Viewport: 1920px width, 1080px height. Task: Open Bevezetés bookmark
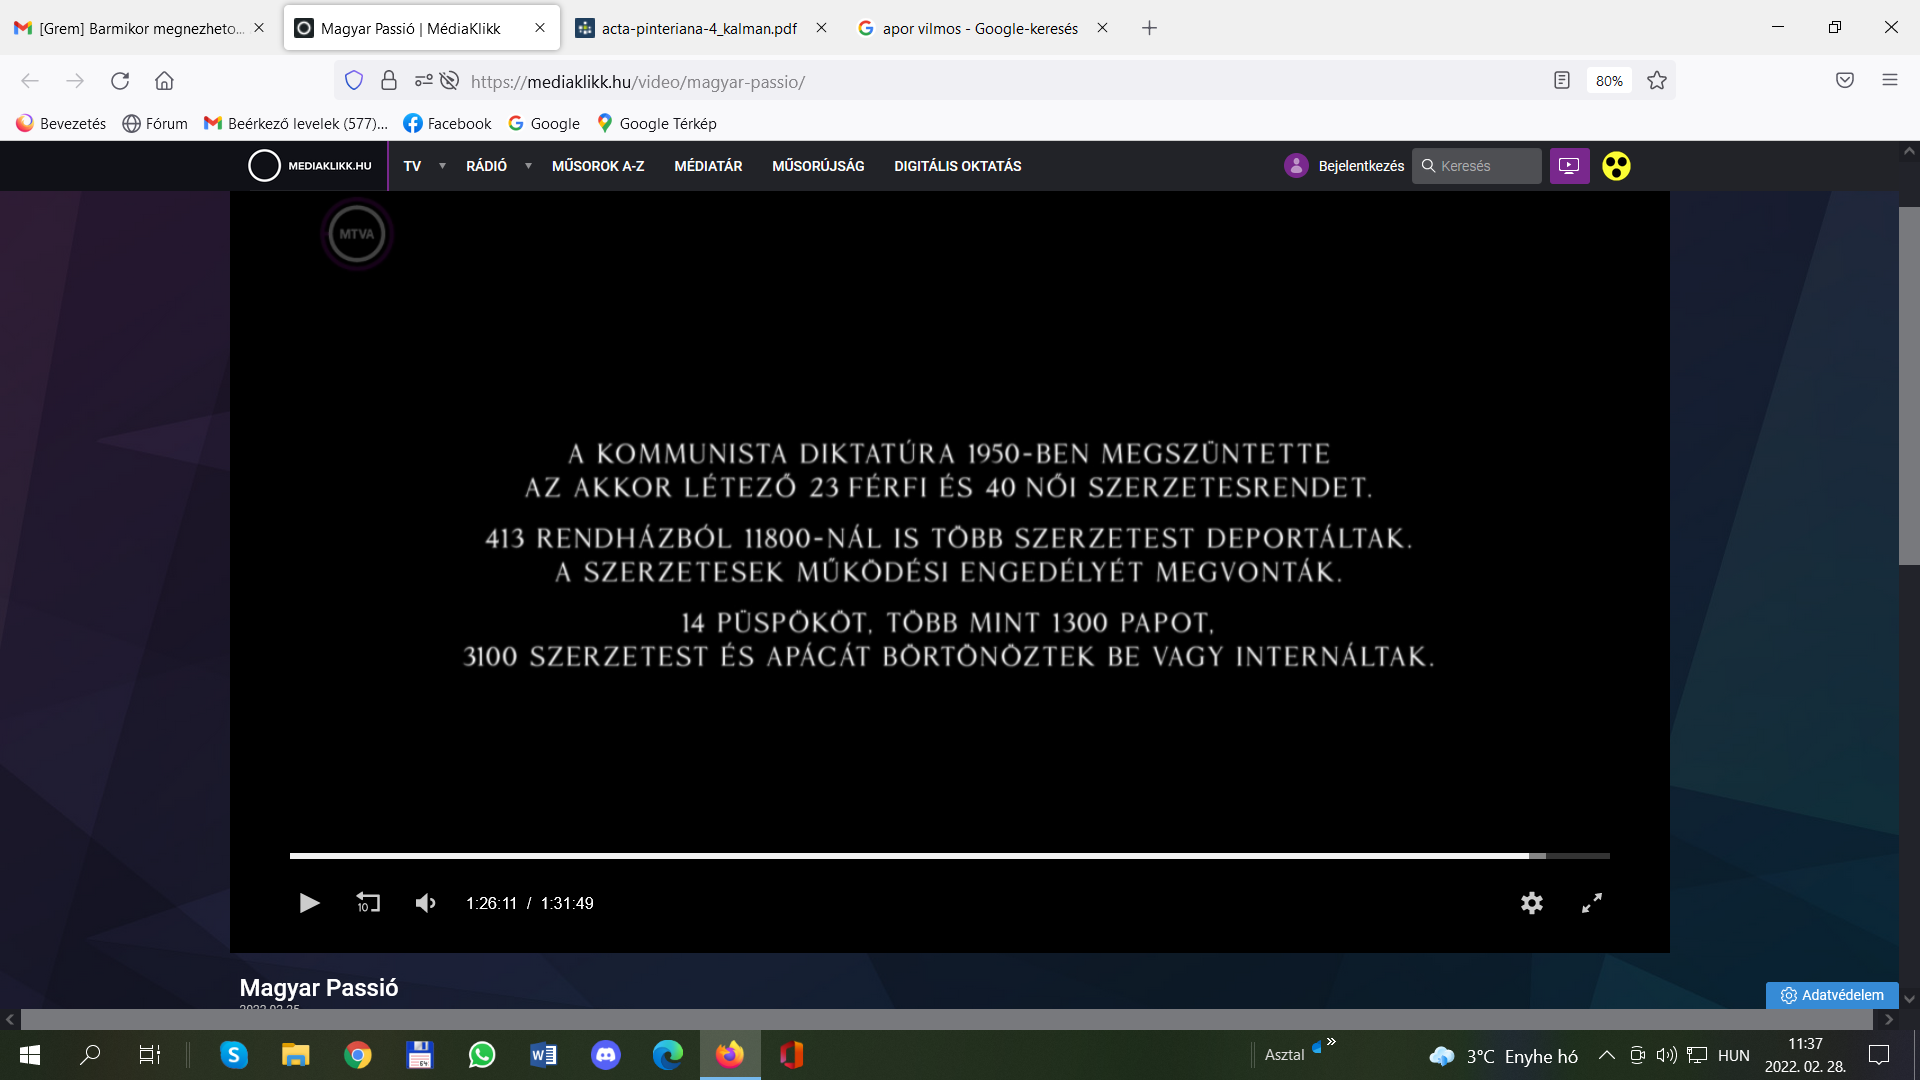tap(61, 123)
